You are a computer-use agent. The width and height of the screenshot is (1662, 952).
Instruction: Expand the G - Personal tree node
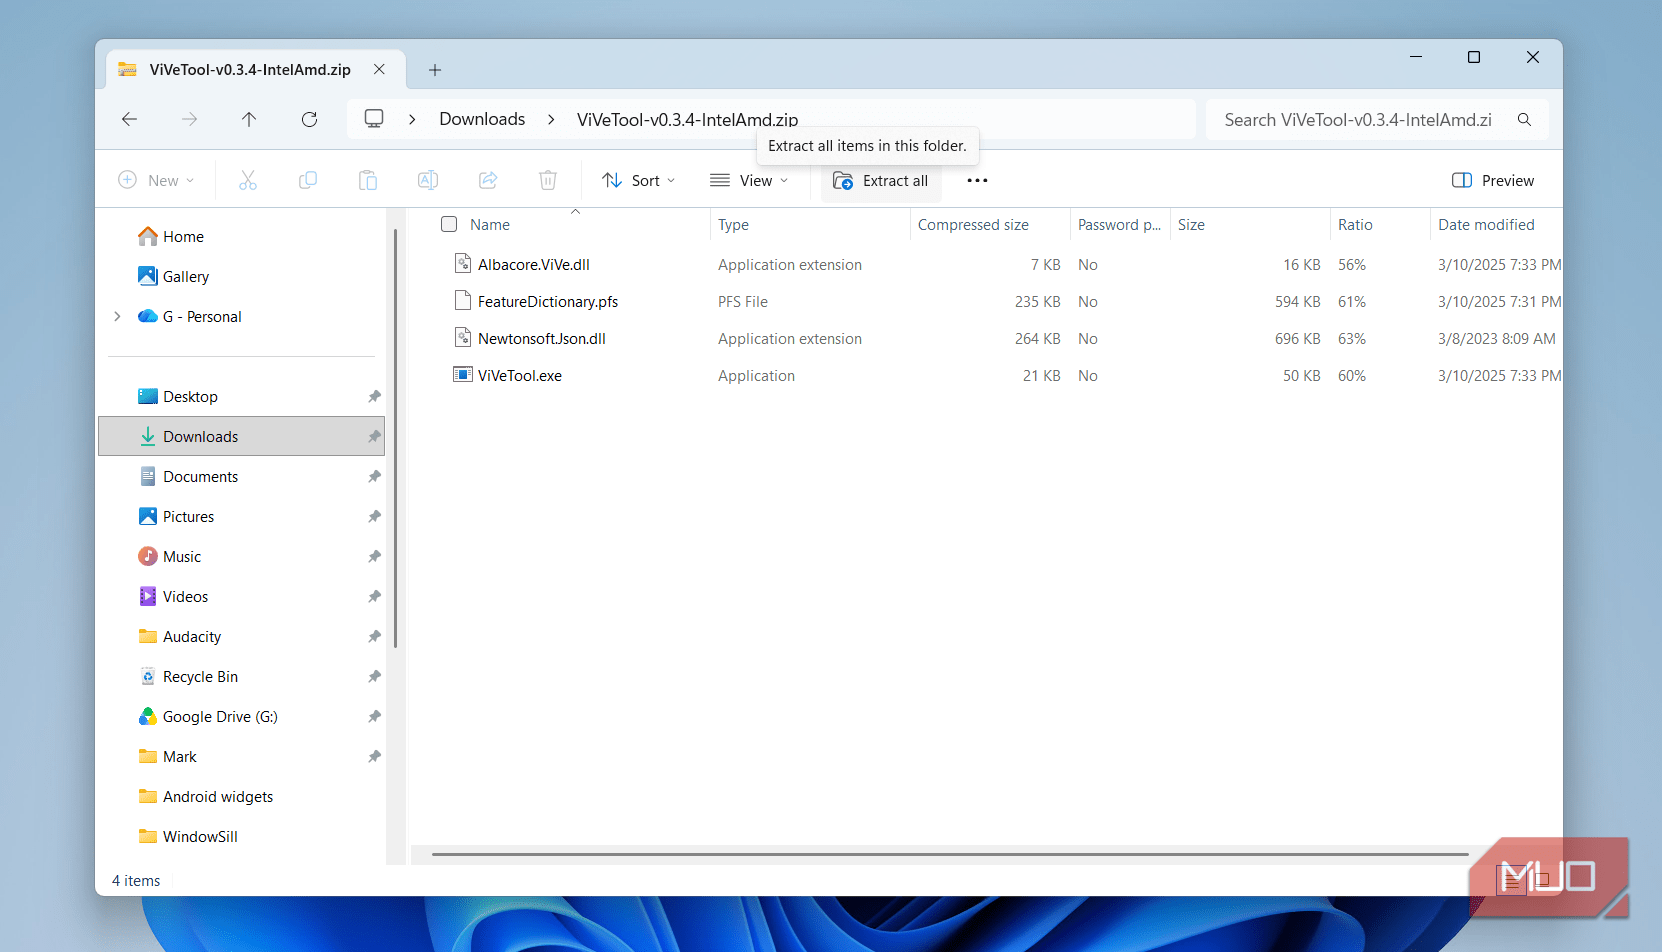117,316
